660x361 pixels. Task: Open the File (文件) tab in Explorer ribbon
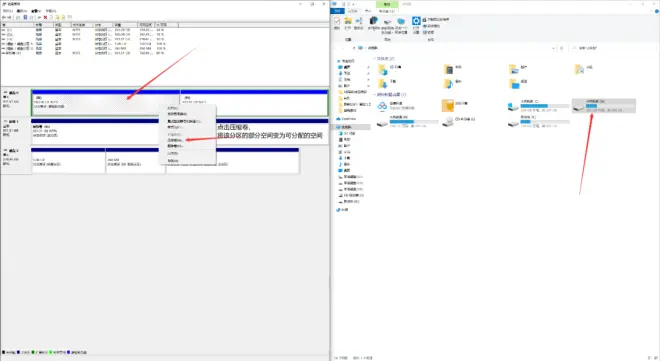(338, 11)
